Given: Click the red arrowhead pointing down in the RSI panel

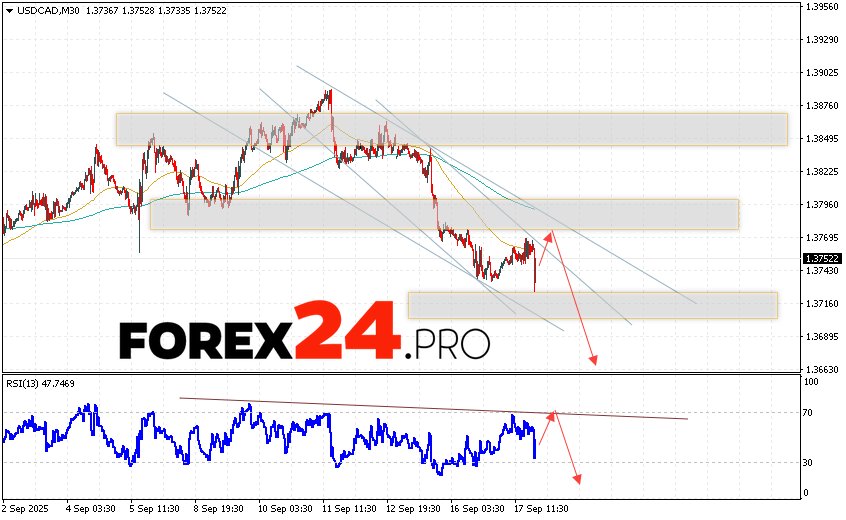Looking at the screenshot, I should pos(577,478).
